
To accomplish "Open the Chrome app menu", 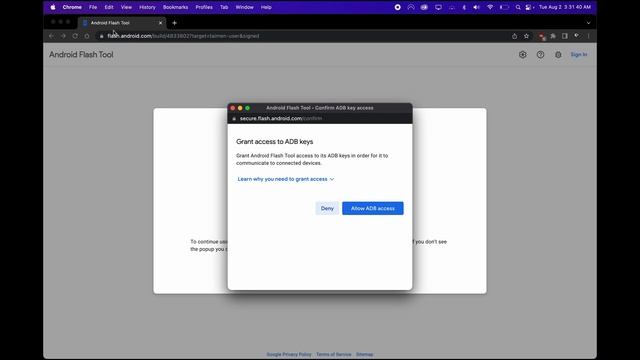I will [72, 7].
